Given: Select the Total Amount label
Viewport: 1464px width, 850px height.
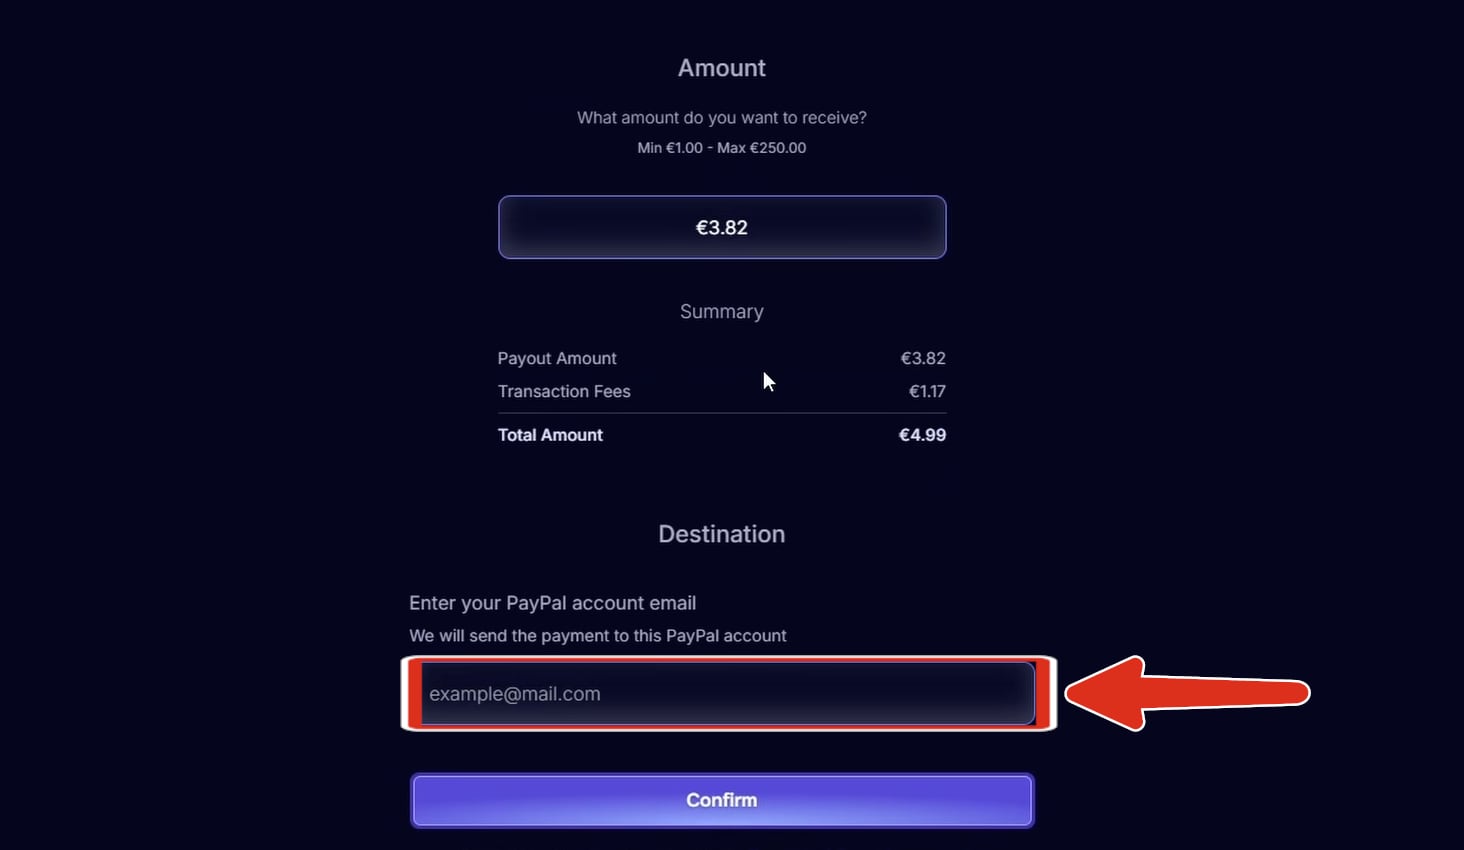Looking at the screenshot, I should tap(550, 435).
